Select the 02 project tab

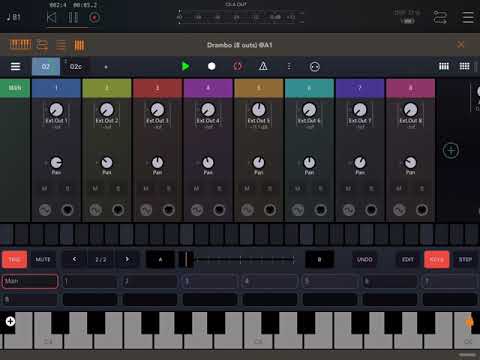(x=46, y=66)
